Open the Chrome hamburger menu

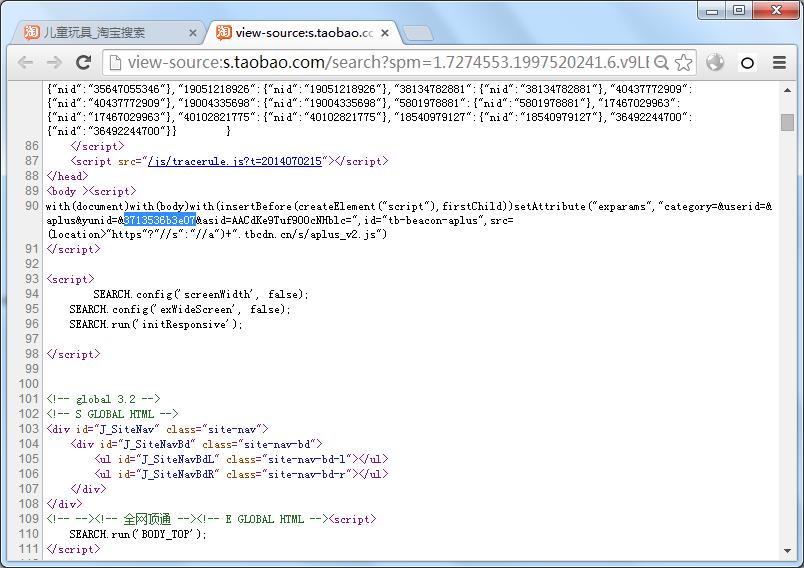pyautogui.click(x=779, y=63)
